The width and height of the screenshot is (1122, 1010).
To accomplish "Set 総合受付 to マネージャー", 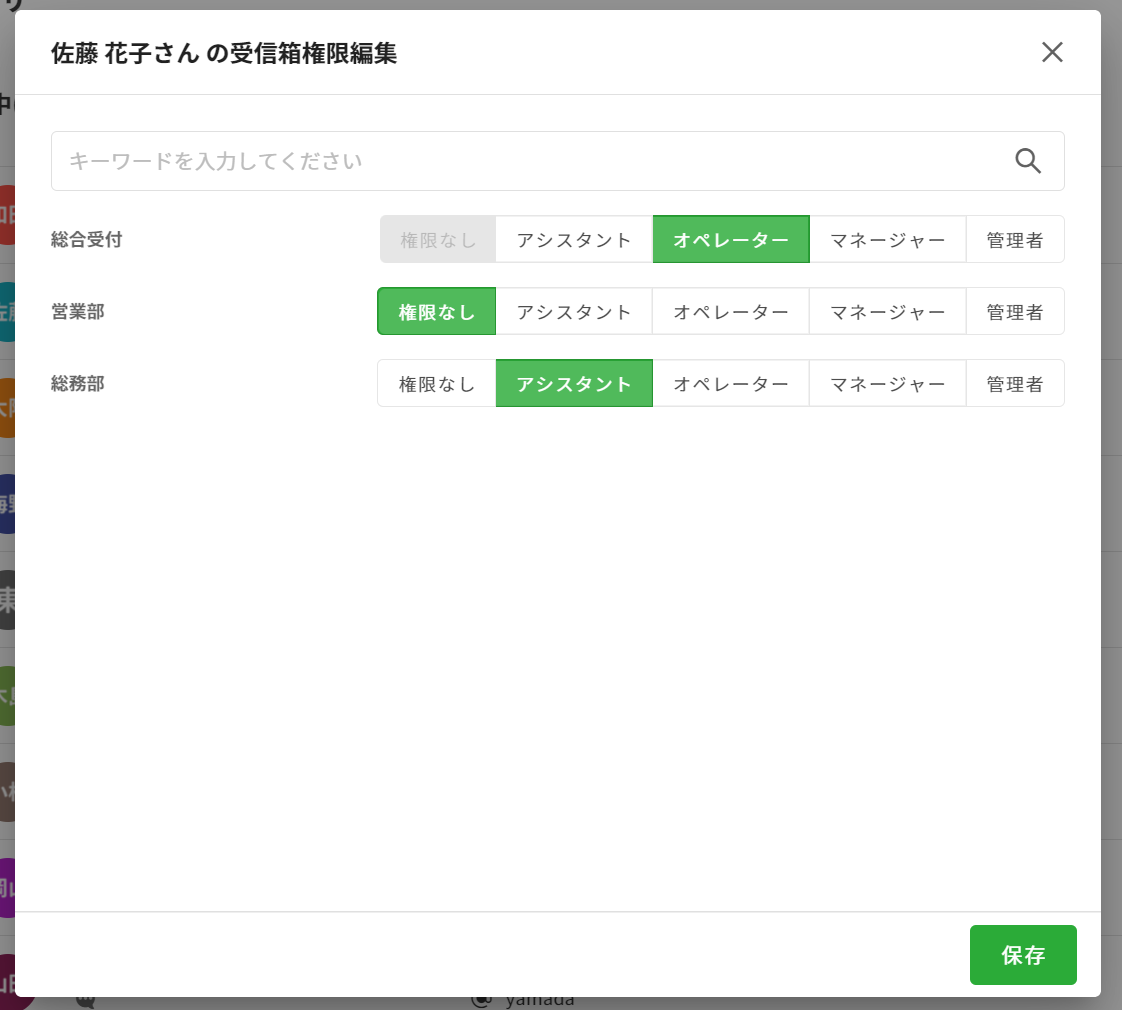I will pos(887,240).
